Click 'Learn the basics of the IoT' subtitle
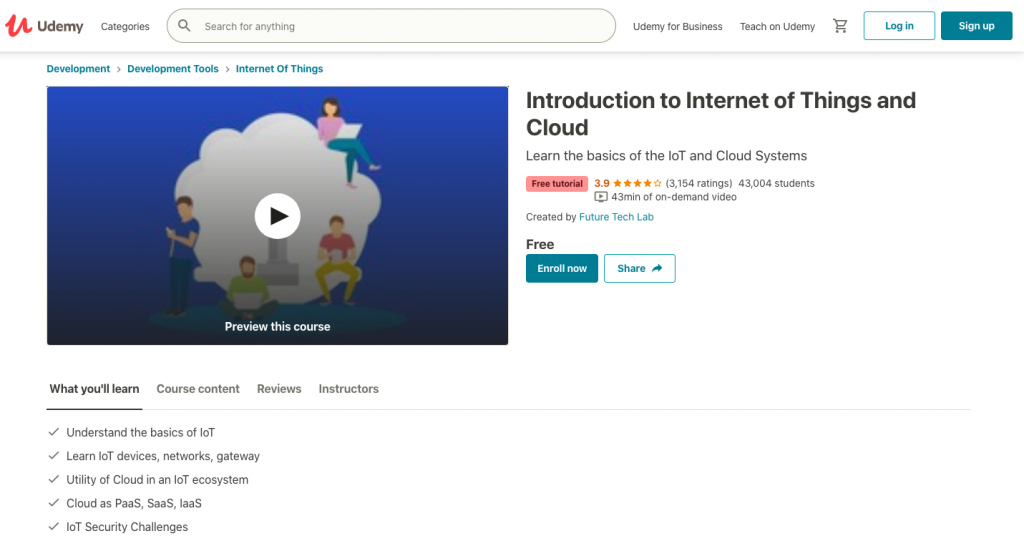Screen dimensions: 1024x536 tap(666, 156)
